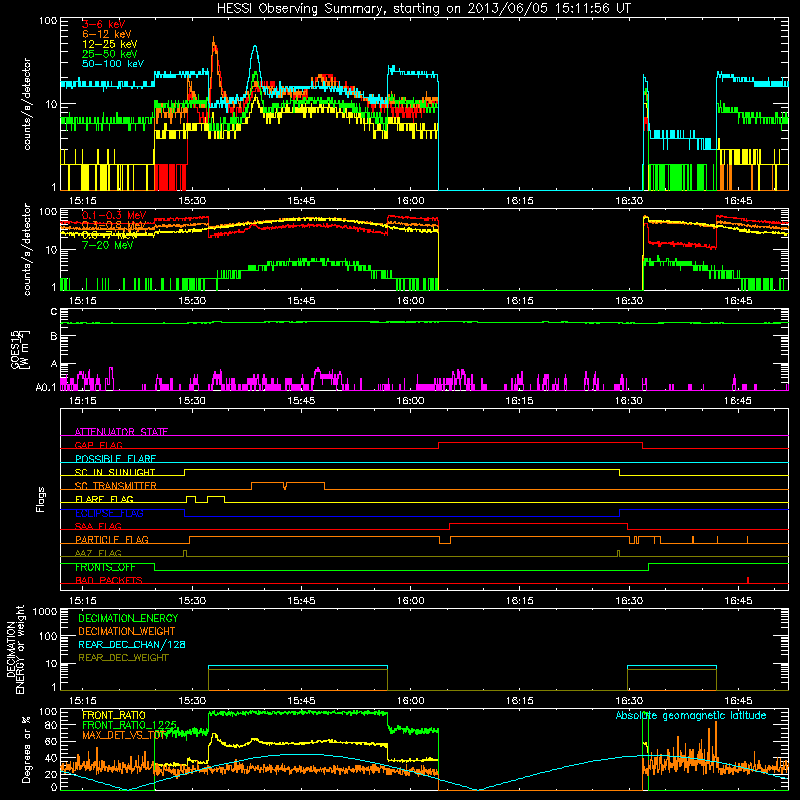
Task: Click the Degrees or % axis label
Action: (26, 749)
